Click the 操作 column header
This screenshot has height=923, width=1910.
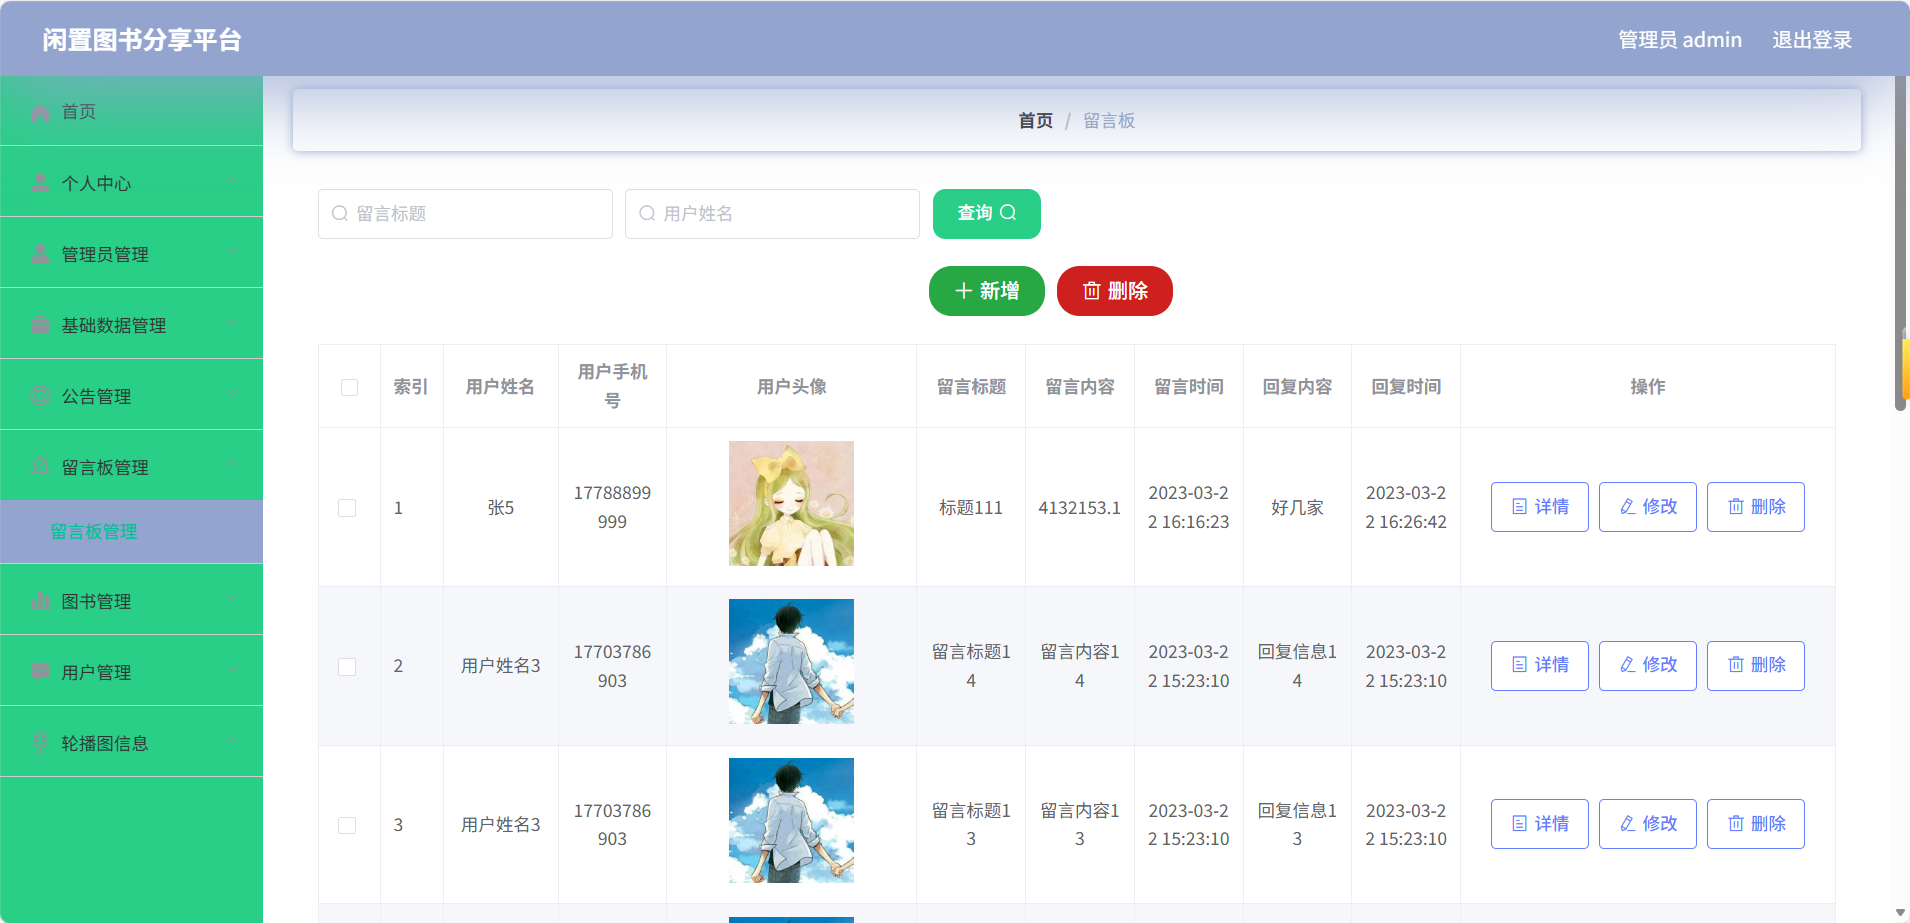click(x=1648, y=387)
